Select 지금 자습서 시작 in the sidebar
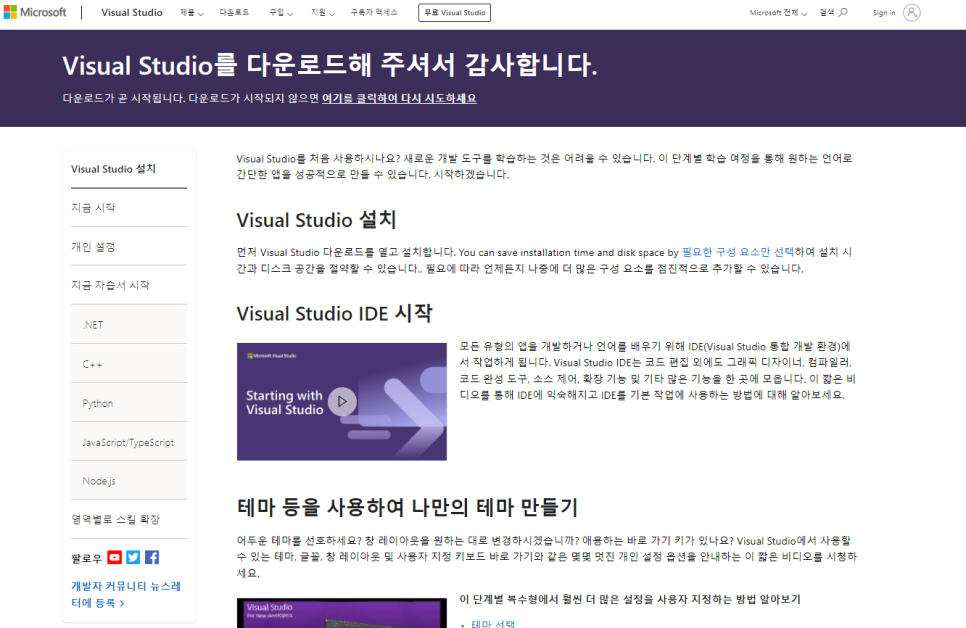 click(129, 285)
